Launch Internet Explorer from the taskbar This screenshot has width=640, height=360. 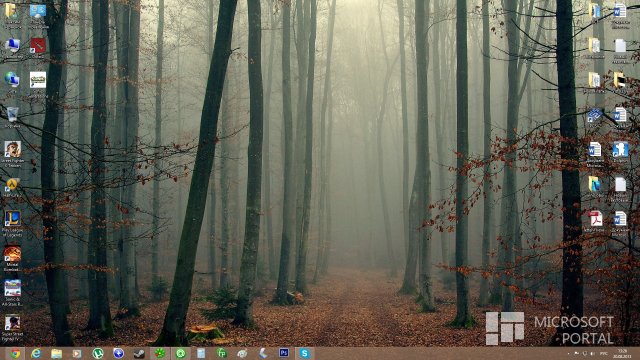coord(36,353)
